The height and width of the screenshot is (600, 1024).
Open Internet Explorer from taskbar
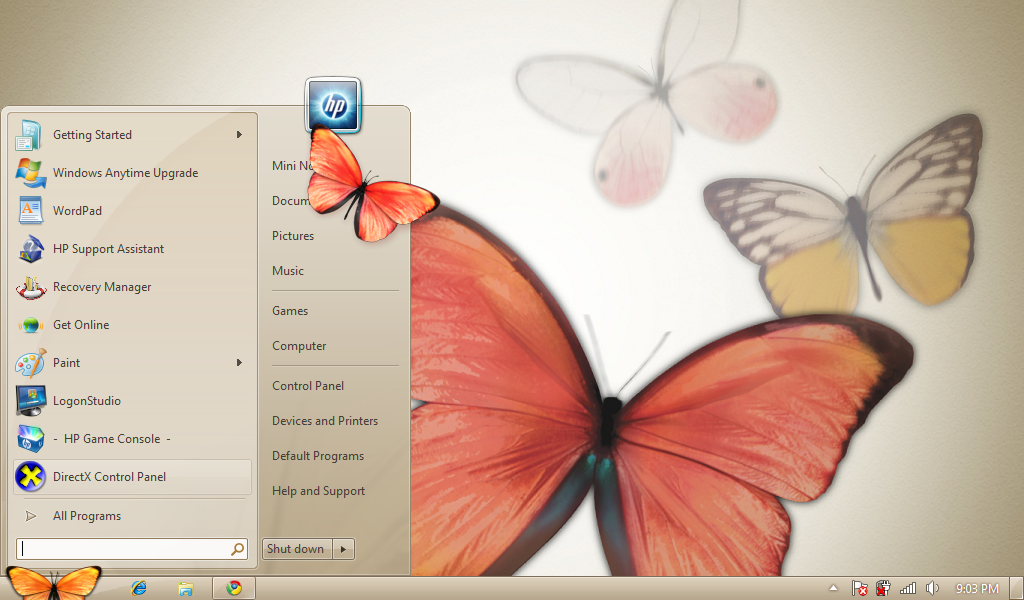tap(139, 588)
